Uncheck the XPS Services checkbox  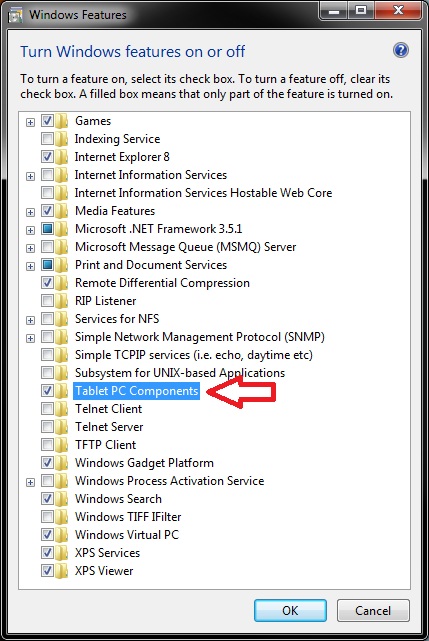click(x=47, y=552)
